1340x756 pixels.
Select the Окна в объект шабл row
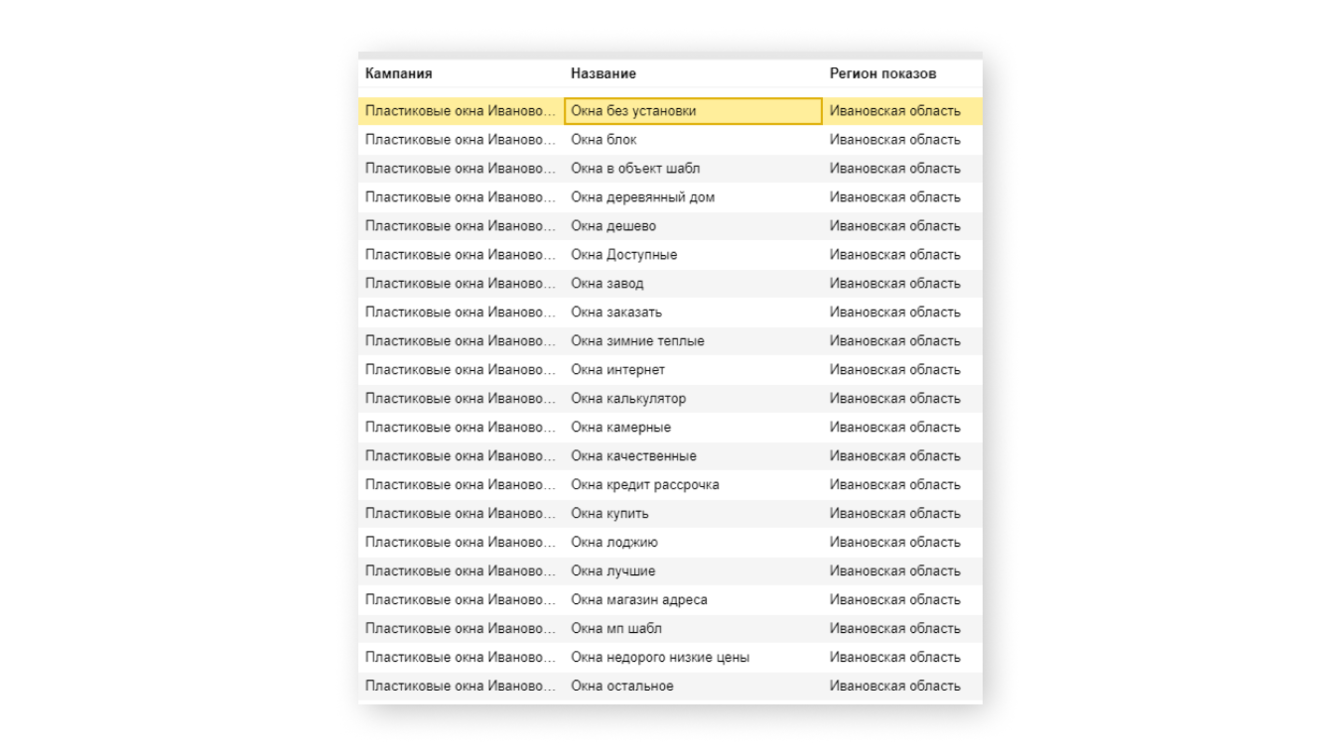(x=635, y=169)
